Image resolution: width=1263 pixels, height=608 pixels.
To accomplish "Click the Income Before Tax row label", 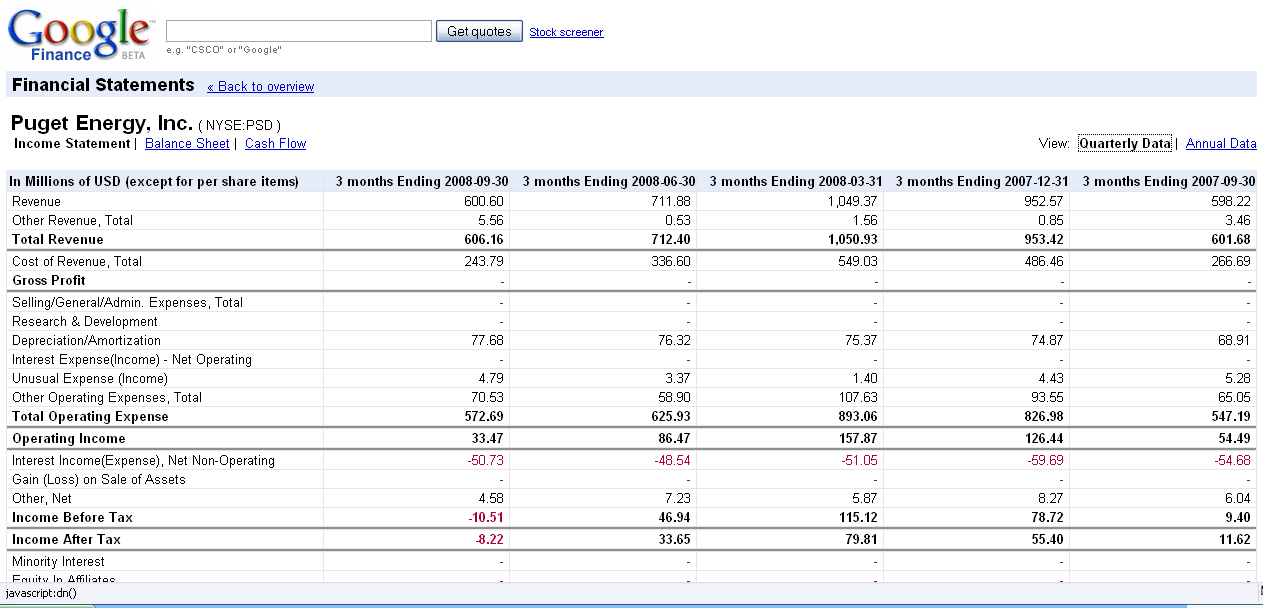I will [72, 517].
